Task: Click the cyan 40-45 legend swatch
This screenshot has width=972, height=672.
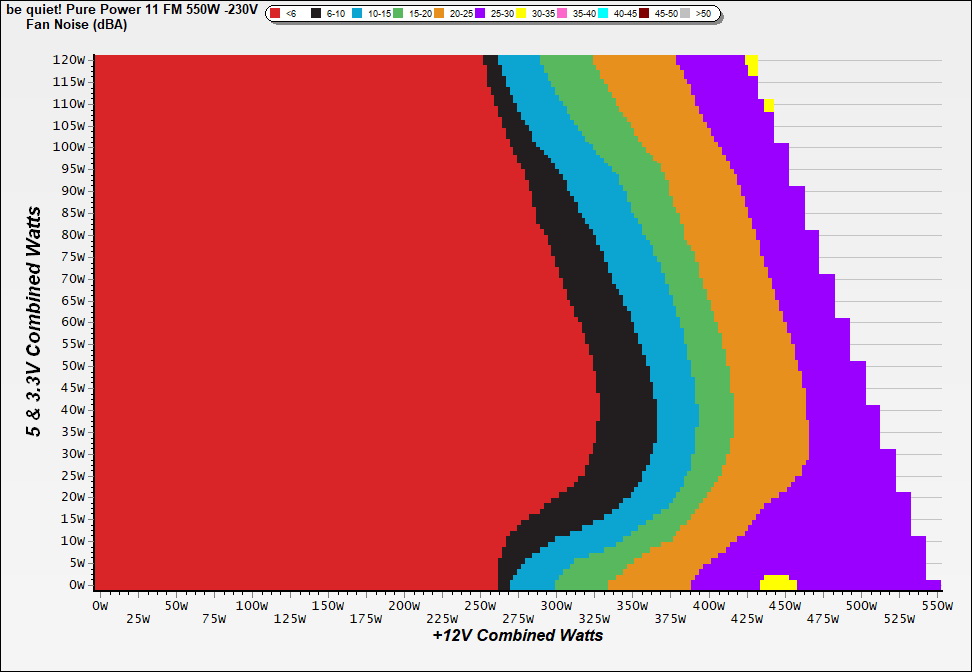Action: [605, 14]
